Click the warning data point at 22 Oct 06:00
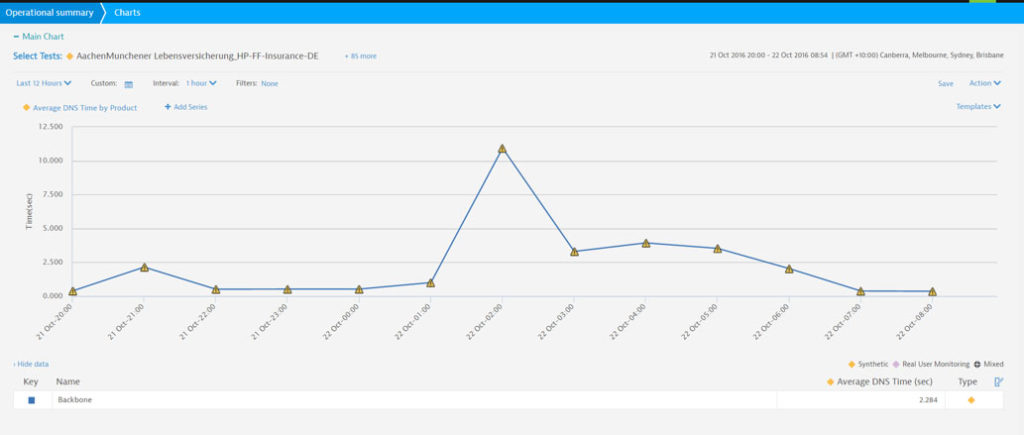The image size is (1024, 435). point(789,269)
